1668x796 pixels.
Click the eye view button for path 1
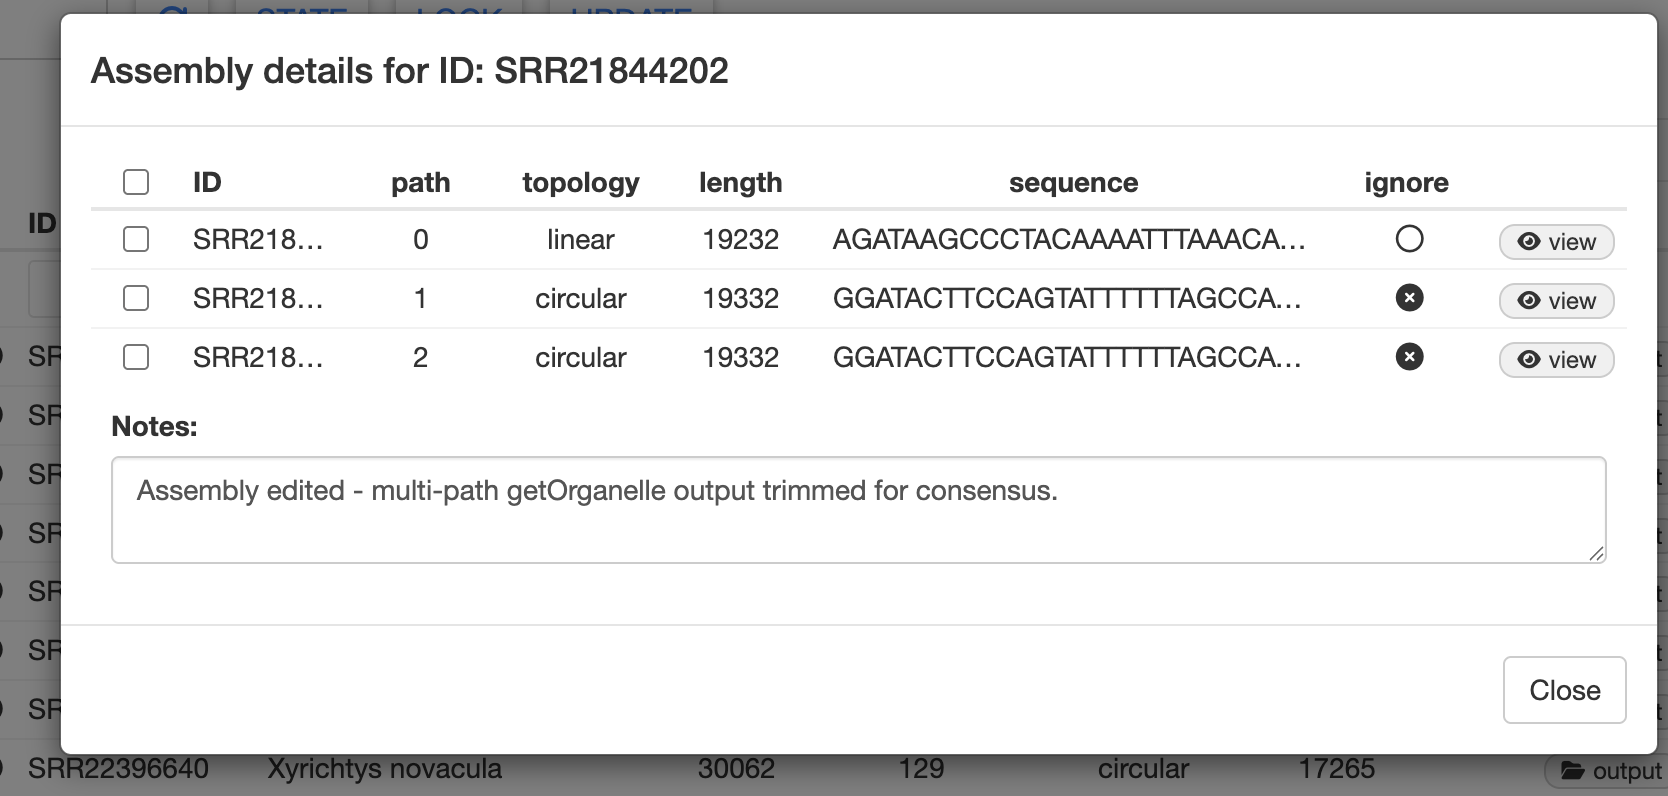(1556, 301)
